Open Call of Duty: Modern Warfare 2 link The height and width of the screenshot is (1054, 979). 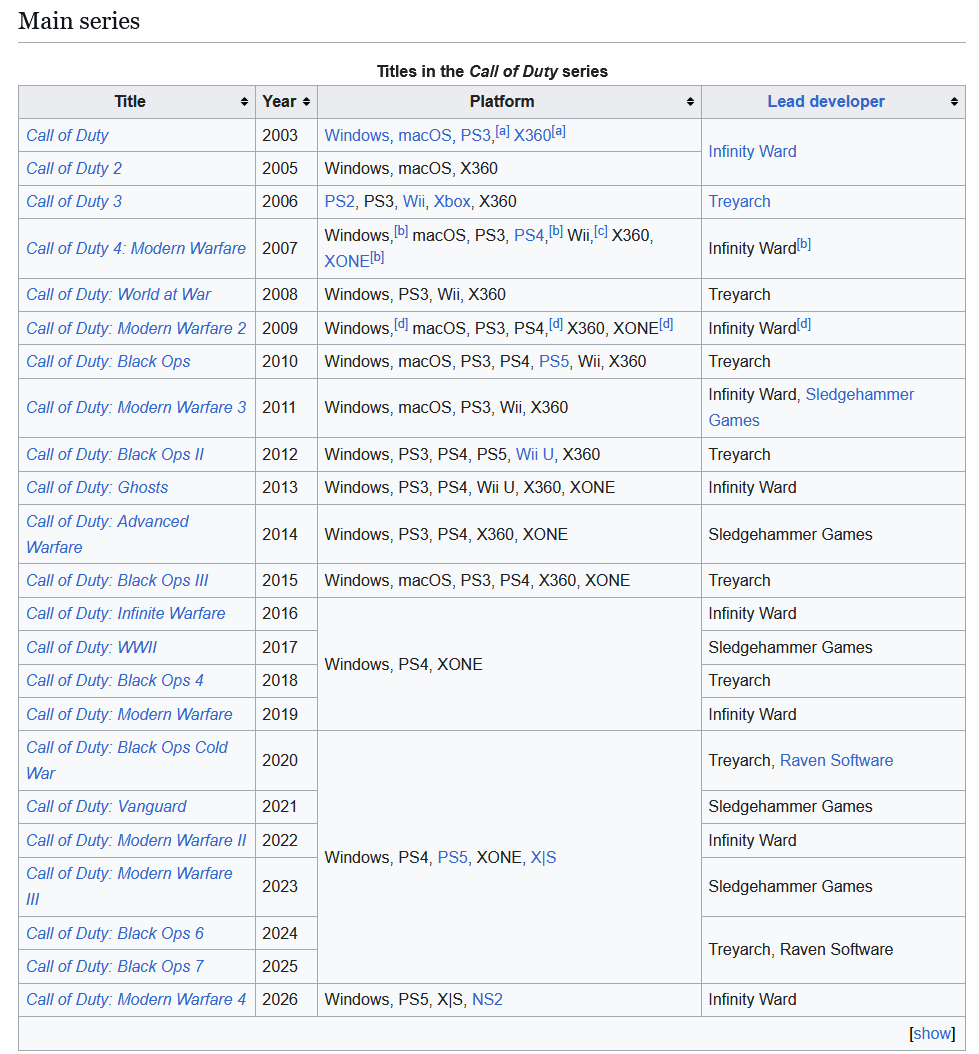pos(136,328)
